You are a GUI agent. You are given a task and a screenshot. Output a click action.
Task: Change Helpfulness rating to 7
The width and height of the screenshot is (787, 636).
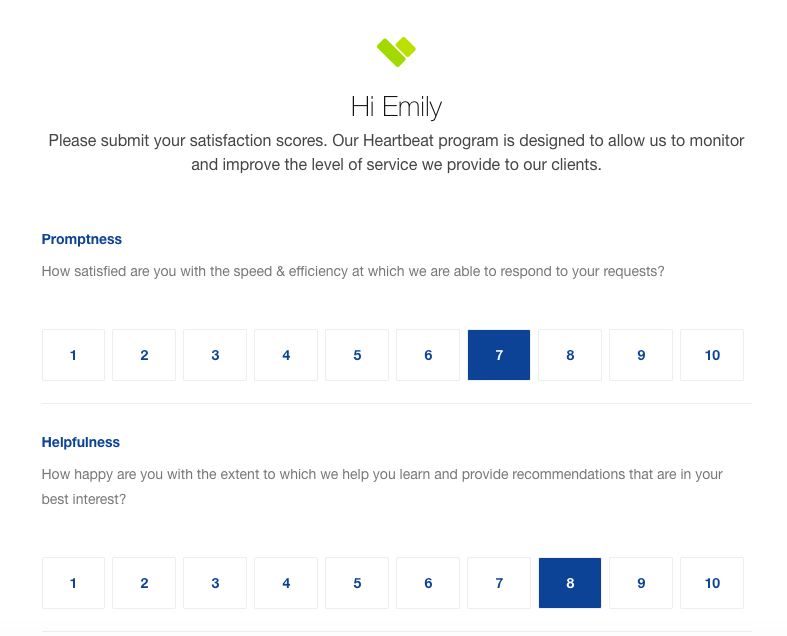click(x=499, y=583)
